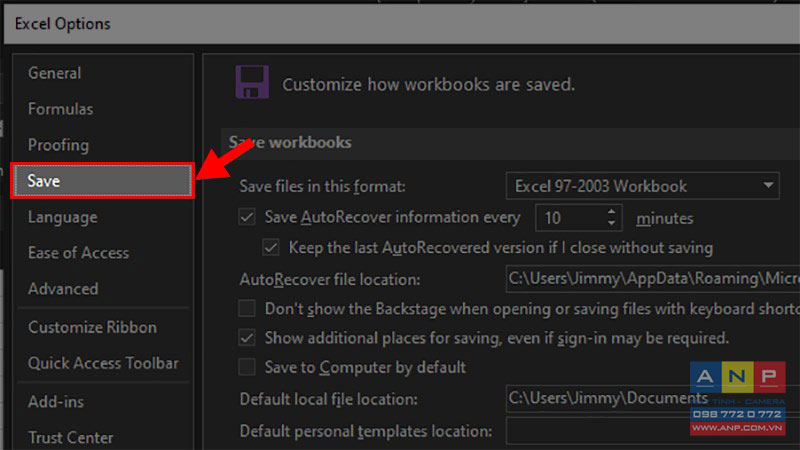Click the purple floppy disk save icon
Viewport: 800px width, 450px height.
click(x=252, y=82)
